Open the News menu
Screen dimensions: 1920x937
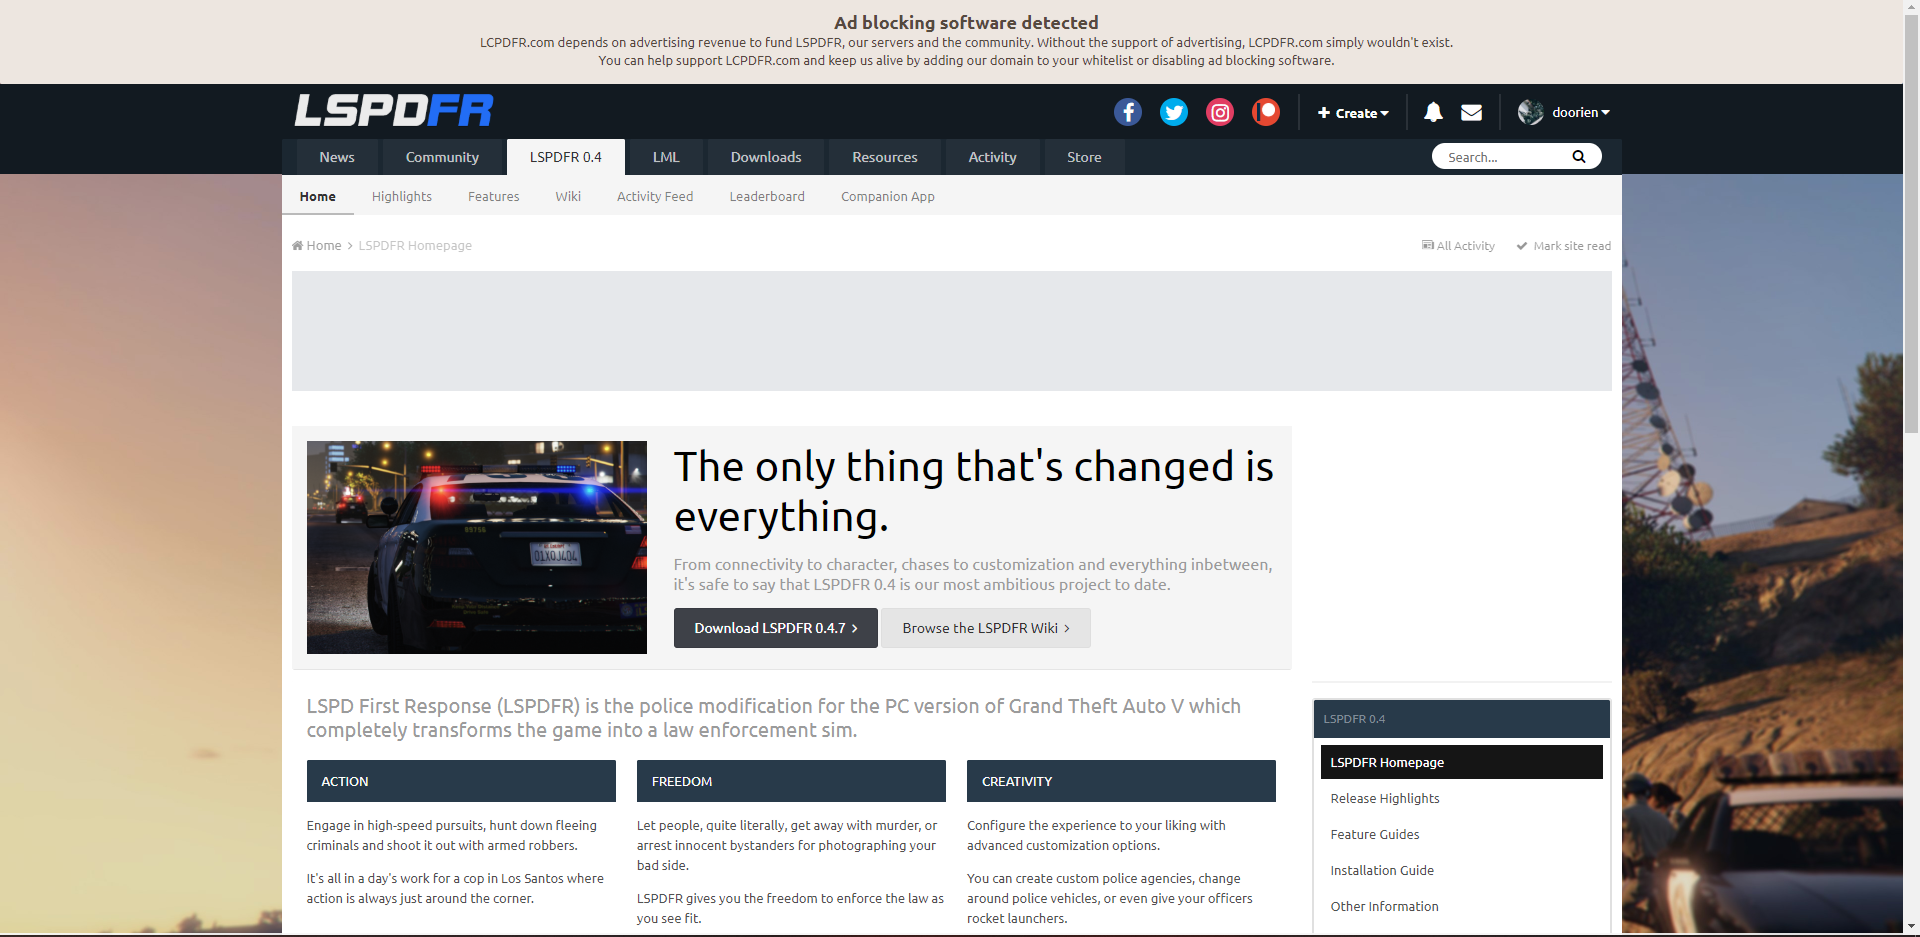click(337, 157)
